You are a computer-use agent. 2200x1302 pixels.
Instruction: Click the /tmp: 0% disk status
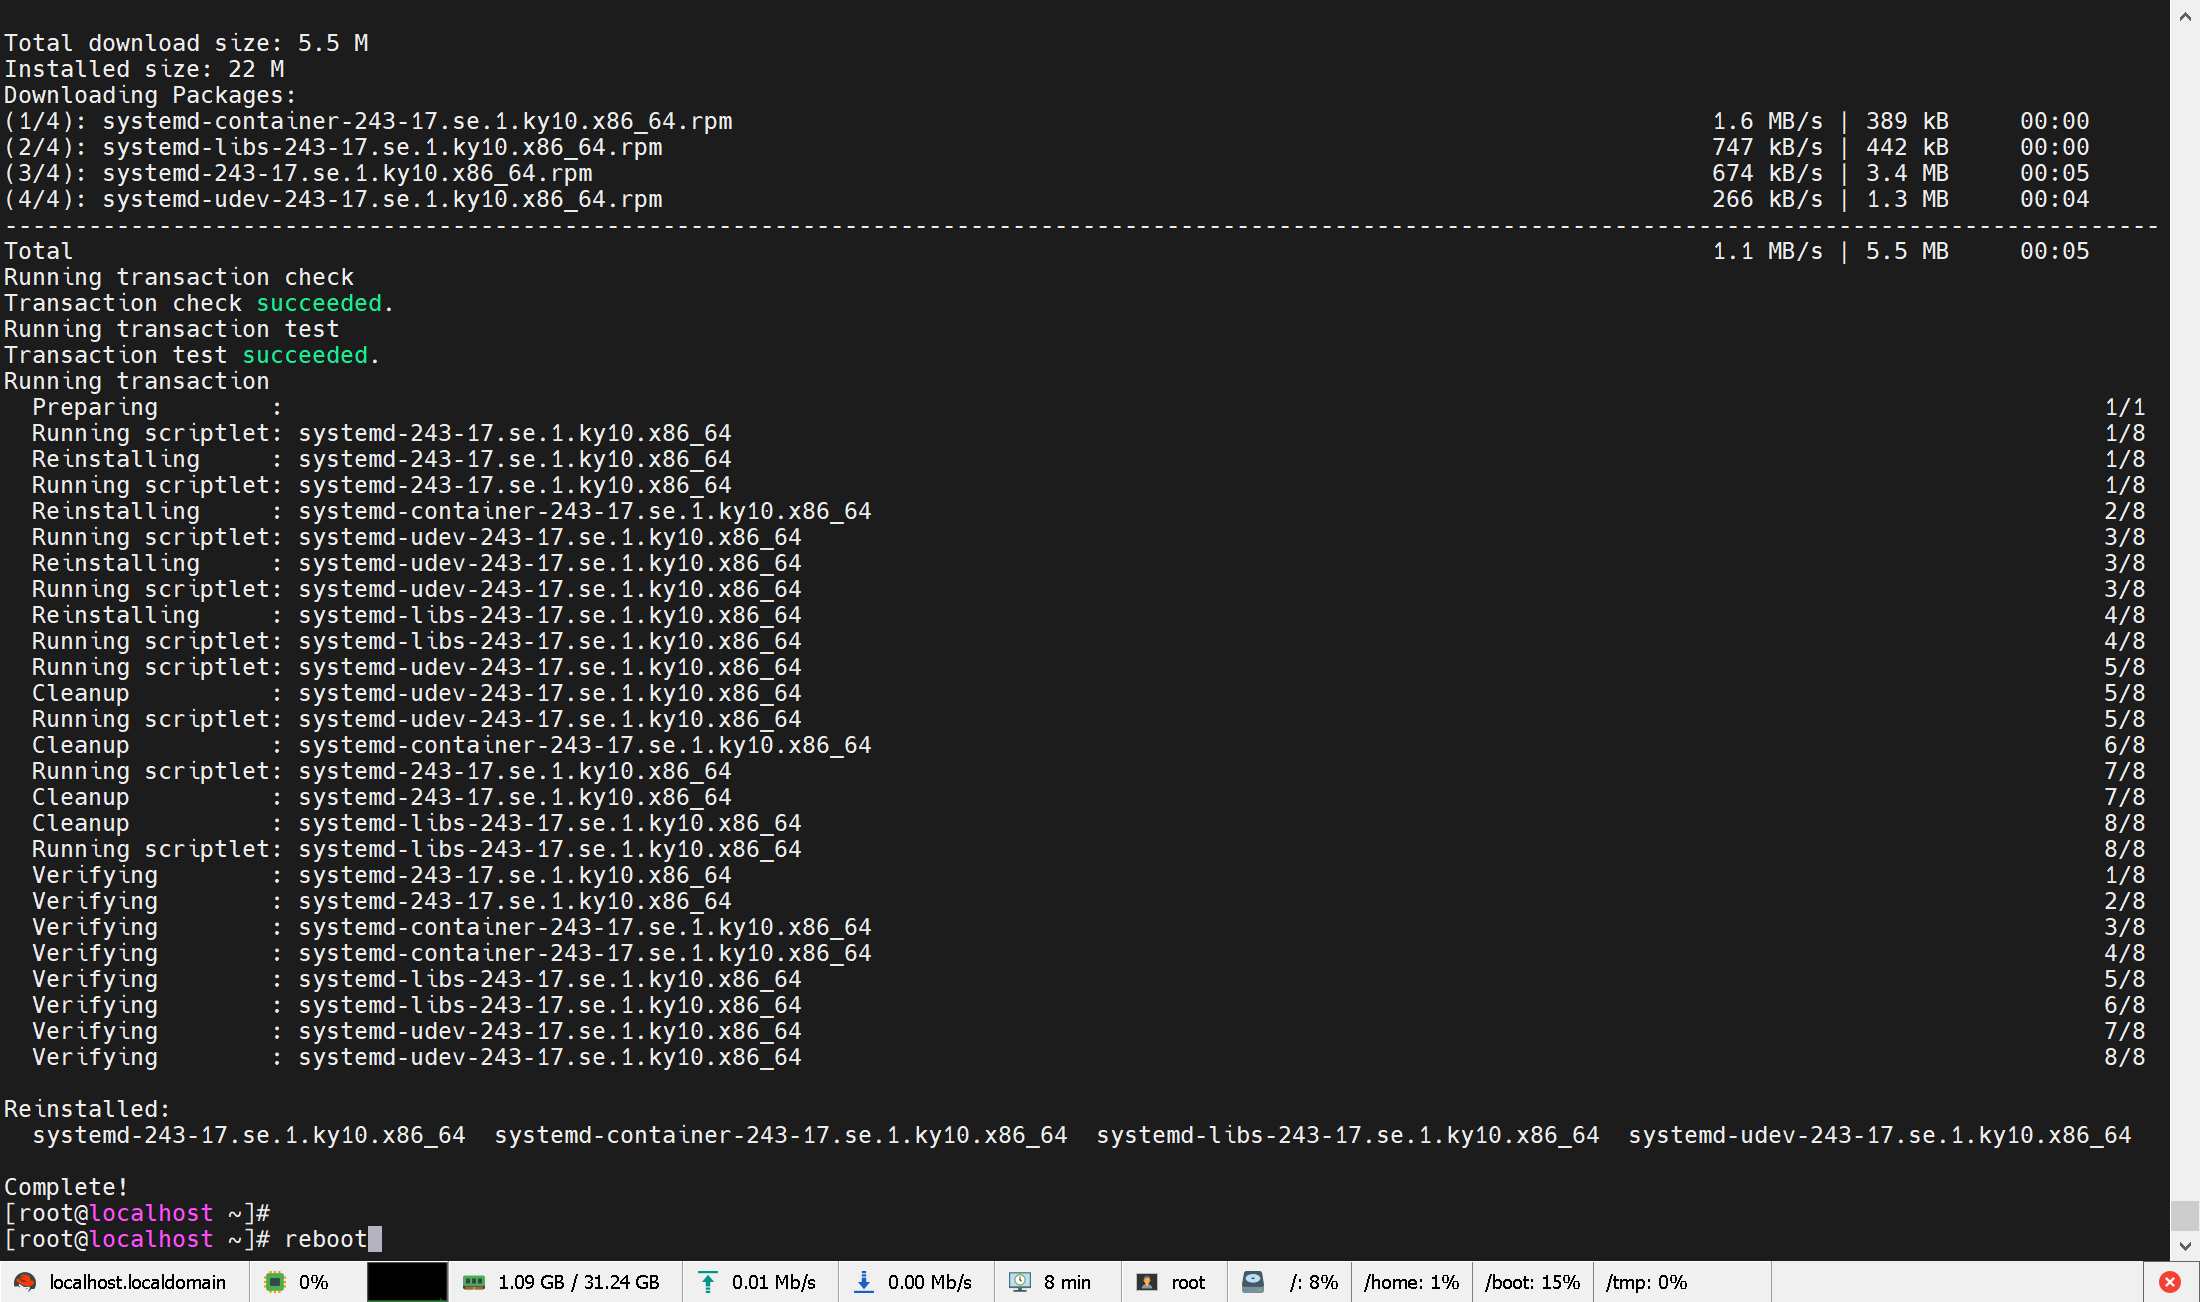pyautogui.click(x=1646, y=1282)
